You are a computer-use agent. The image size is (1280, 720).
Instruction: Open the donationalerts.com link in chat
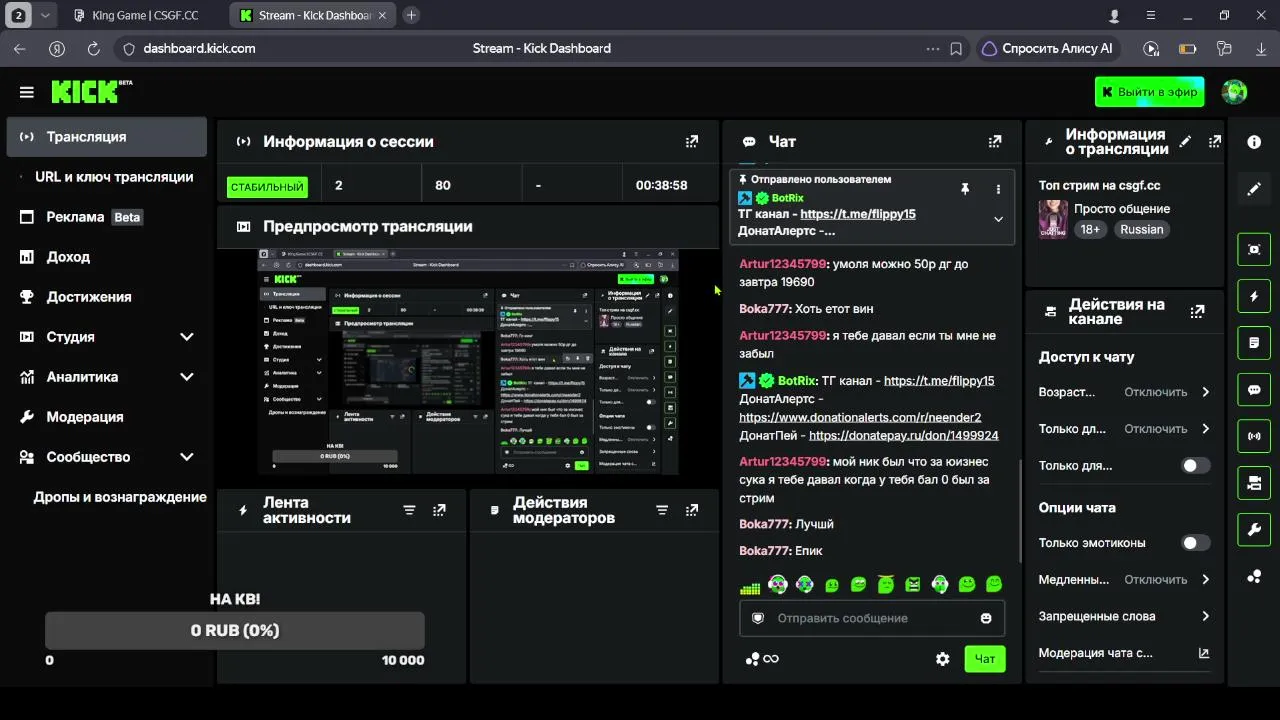point(860,417)
